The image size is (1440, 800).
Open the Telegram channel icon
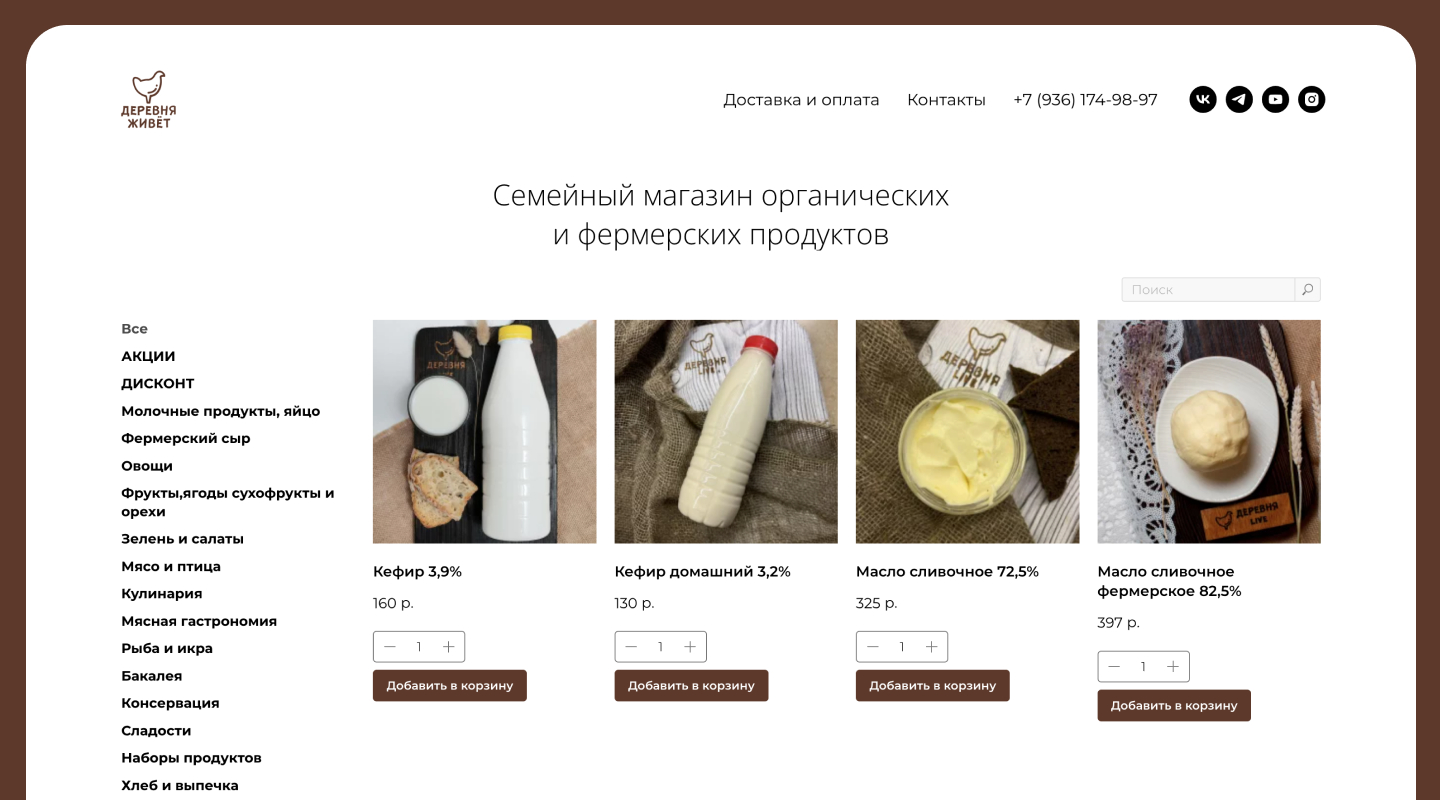1239,100
